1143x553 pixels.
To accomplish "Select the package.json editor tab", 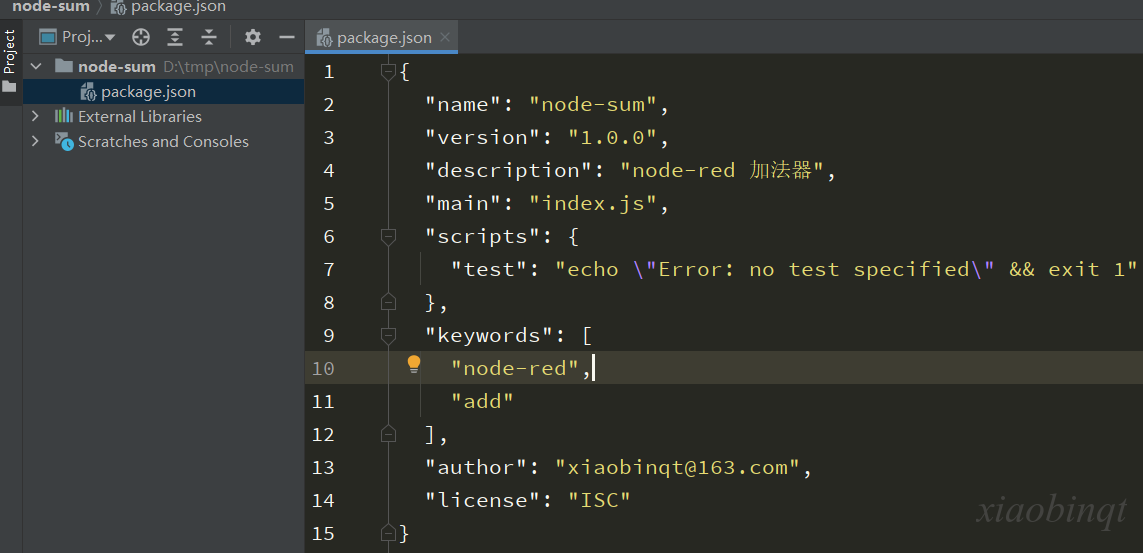I will (x=374, y=38).
